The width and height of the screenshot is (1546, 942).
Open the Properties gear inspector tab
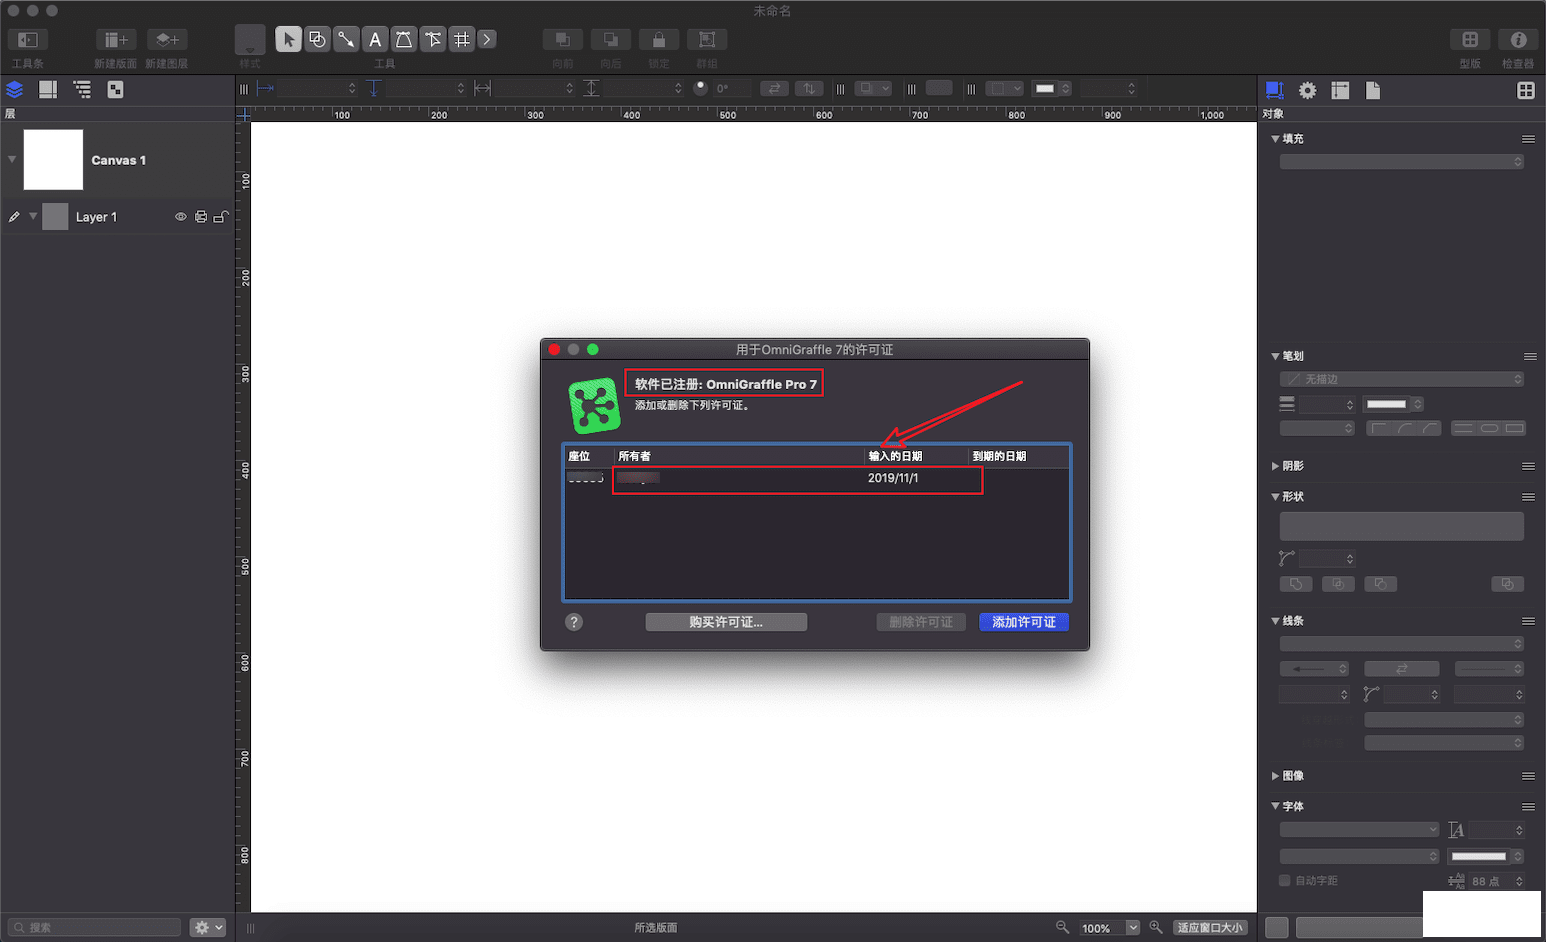(x=1308, y=90)
